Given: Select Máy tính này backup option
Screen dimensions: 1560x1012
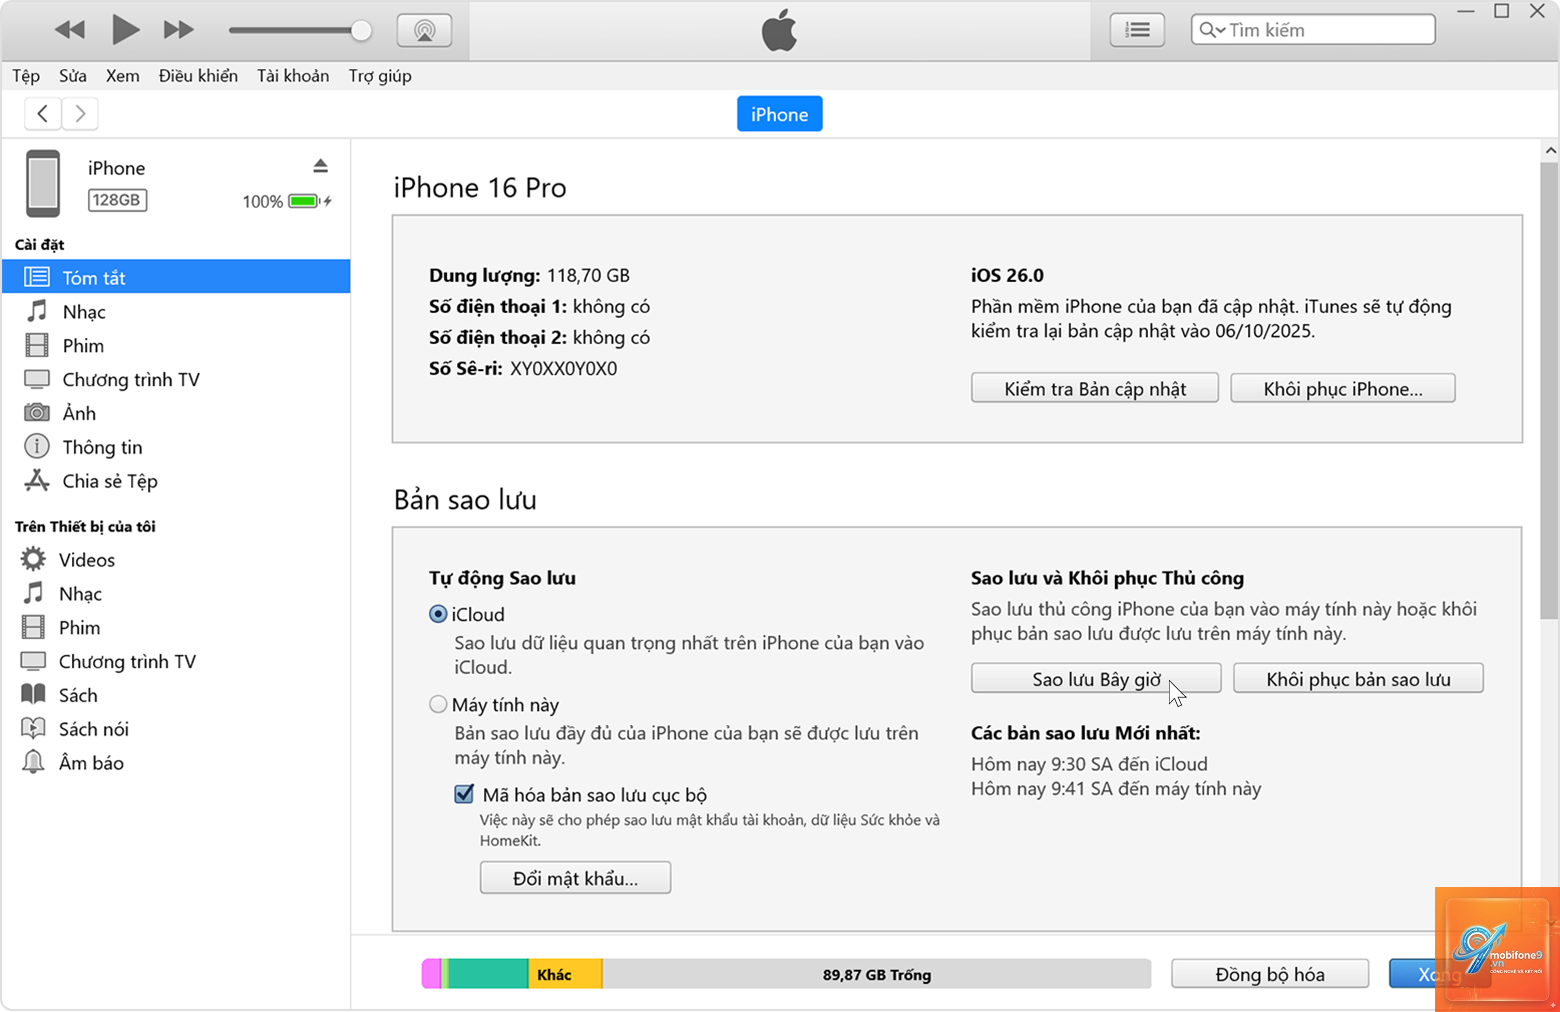Looking at the screenshot, I should pos(438,704).
